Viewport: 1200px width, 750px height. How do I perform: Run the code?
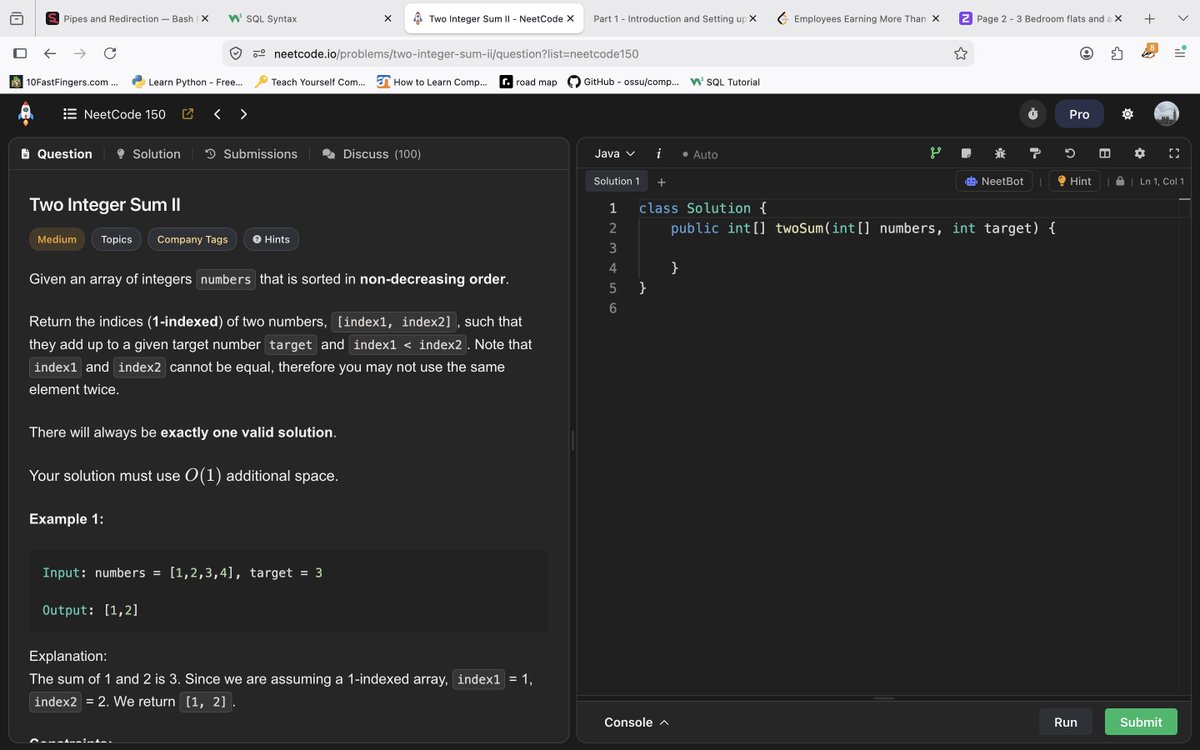[x=1066, y=722]
